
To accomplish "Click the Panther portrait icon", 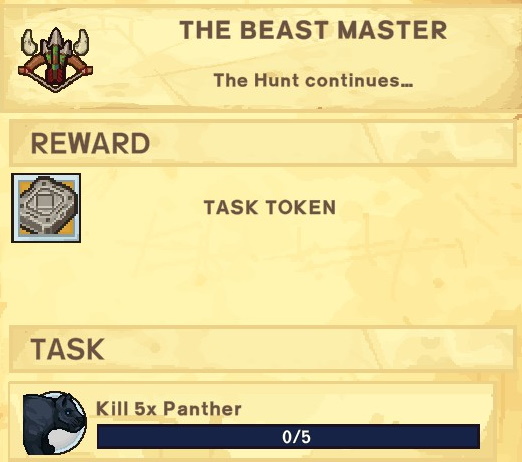I will [55, 423].
